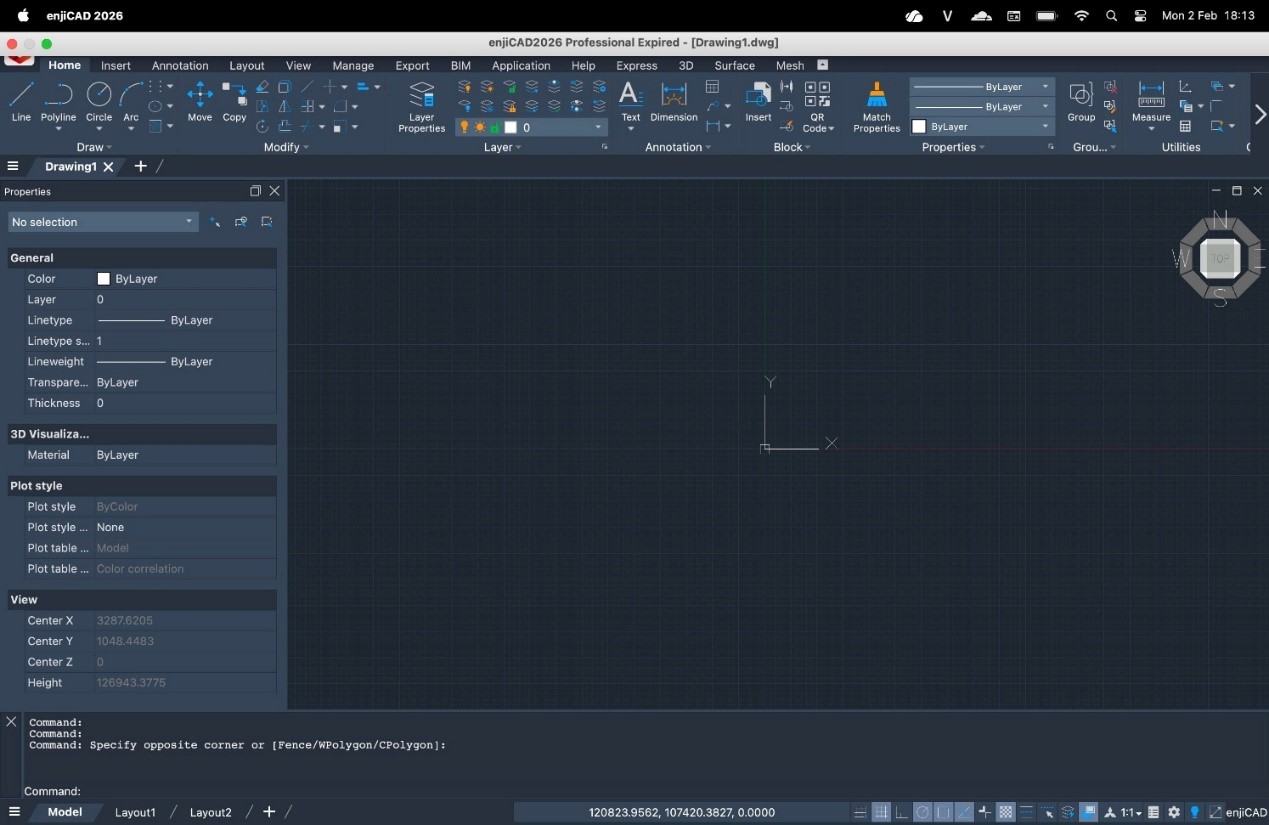This screenshot has height=825, width=1269.
Task: Toggle ortho mode in status bar
Action: (x=902, y=812)
